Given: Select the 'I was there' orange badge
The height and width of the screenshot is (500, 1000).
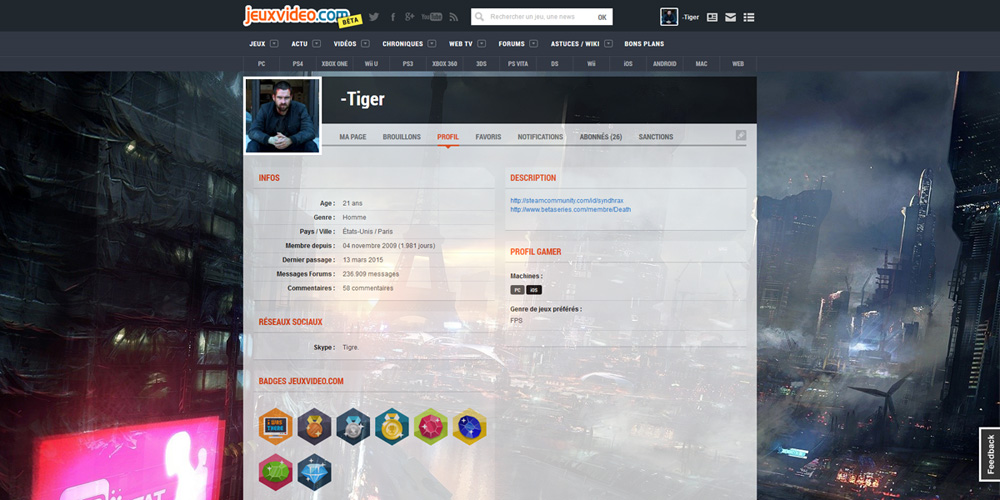Looking at the screenshot, I should [276, 426].
